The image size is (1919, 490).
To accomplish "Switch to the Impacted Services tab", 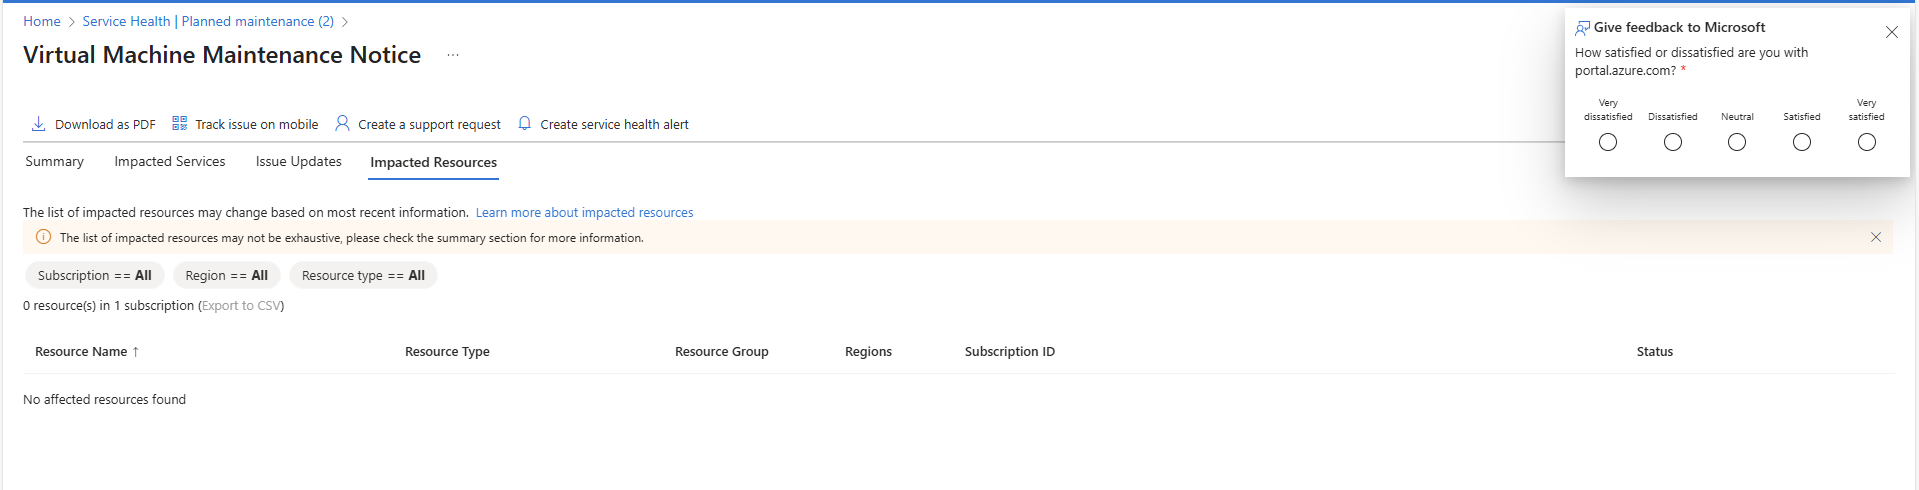I will (170, 161).
